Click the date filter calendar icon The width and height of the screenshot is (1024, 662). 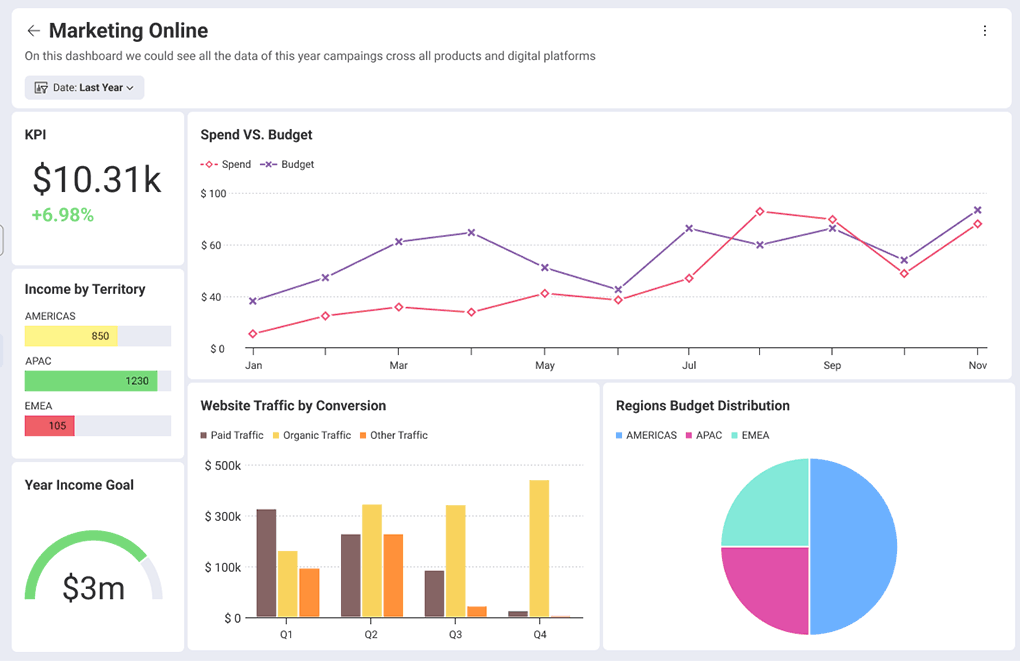(x=41, y=88)
